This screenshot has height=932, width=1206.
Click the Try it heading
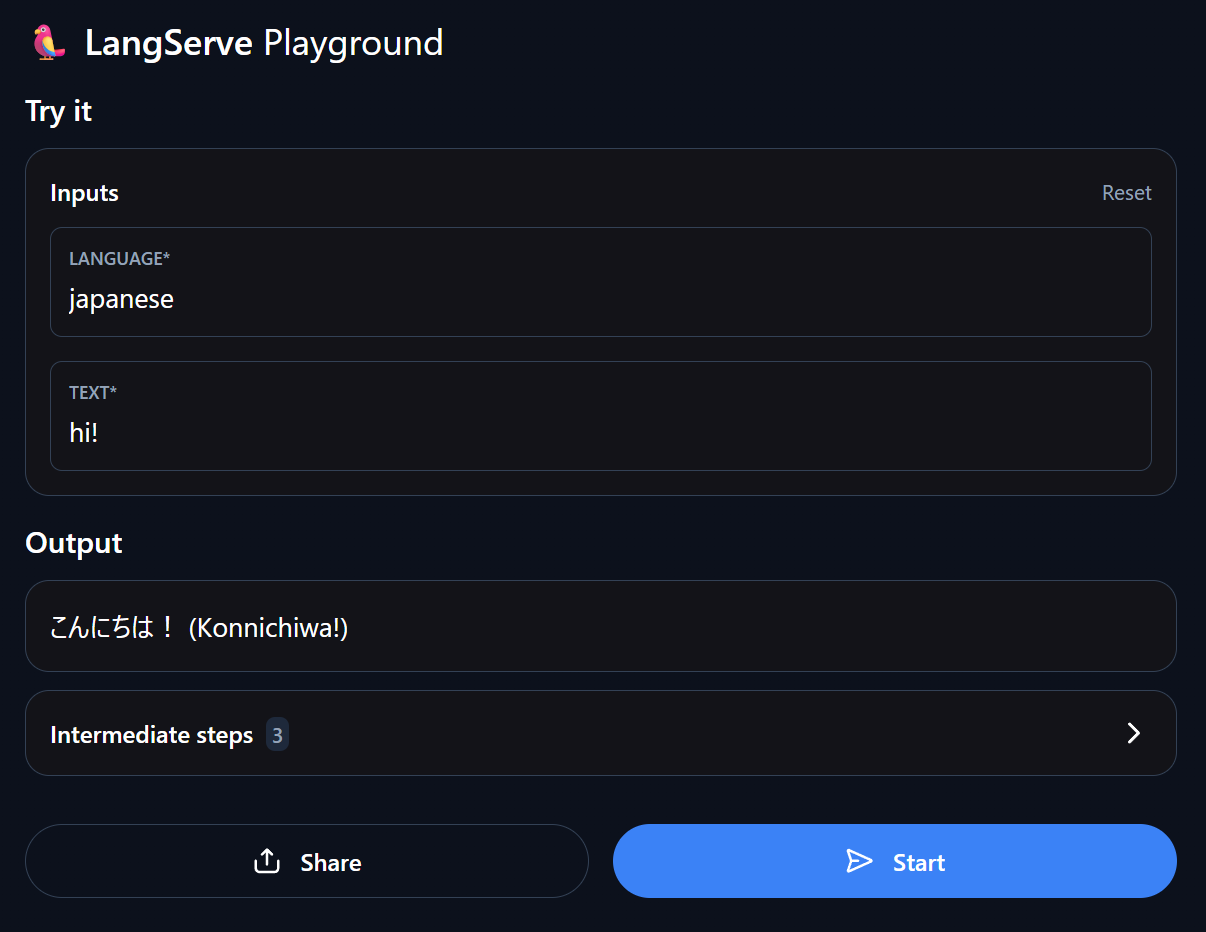58,112
